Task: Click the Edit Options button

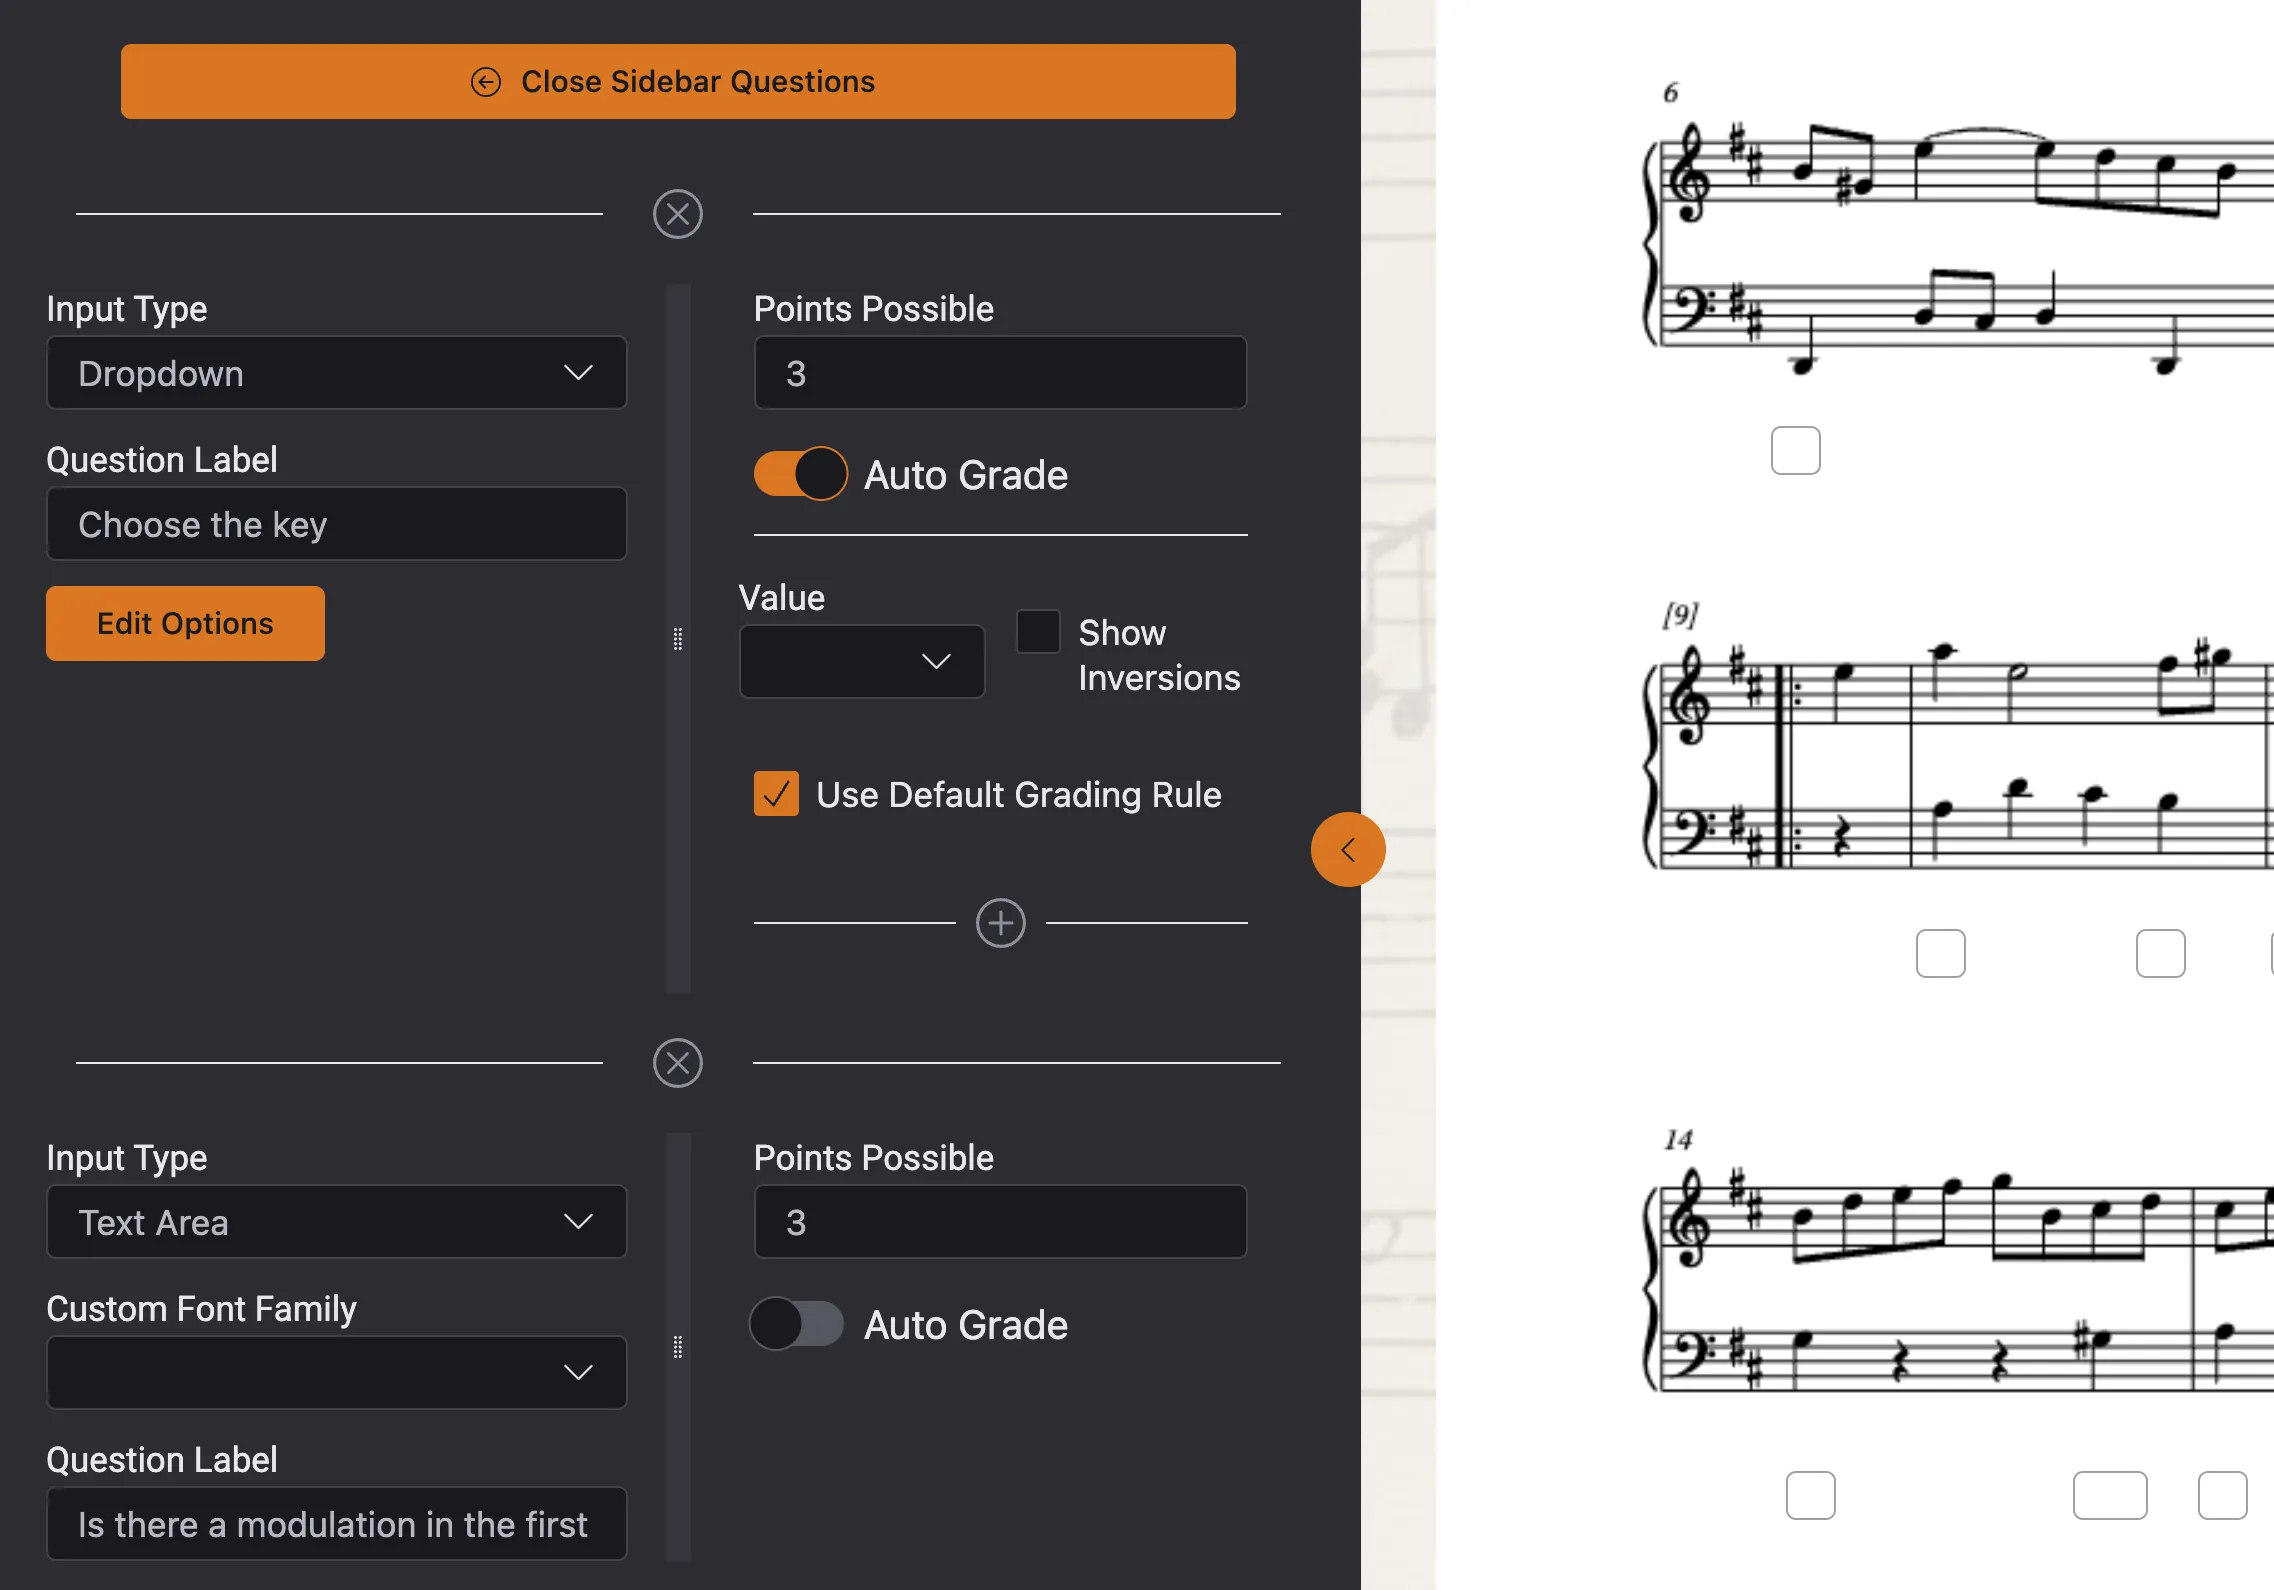Action: [x=185, y=624]
